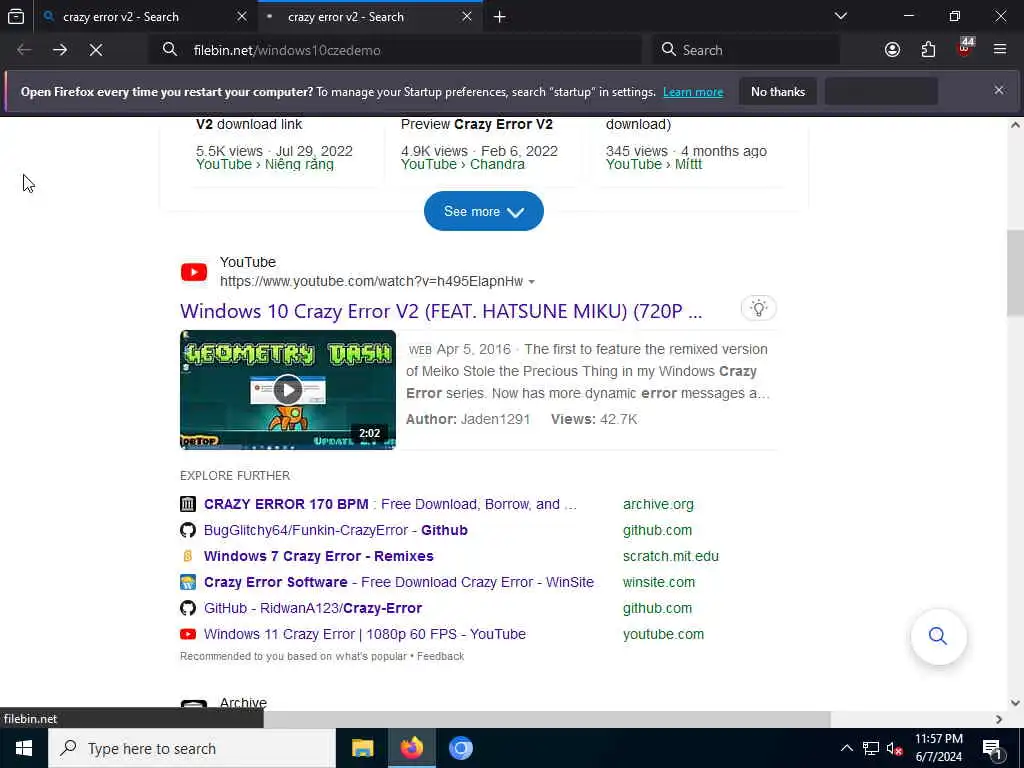This screenshot has width=1024, height=768.
Task: Click the YouTube icon beside Windows 11 Crazy Error
Action: click(188, 634)
